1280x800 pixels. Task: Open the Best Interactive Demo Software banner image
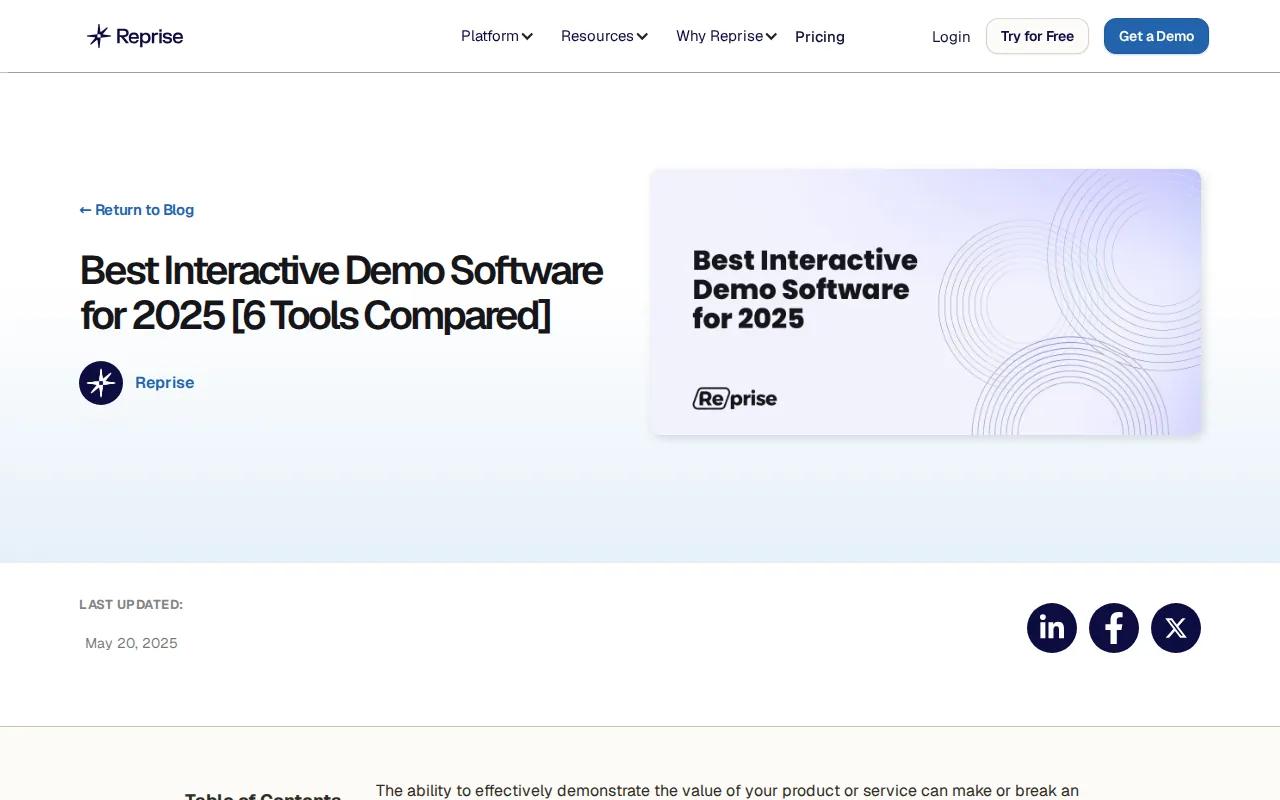[x=926, y=302]
